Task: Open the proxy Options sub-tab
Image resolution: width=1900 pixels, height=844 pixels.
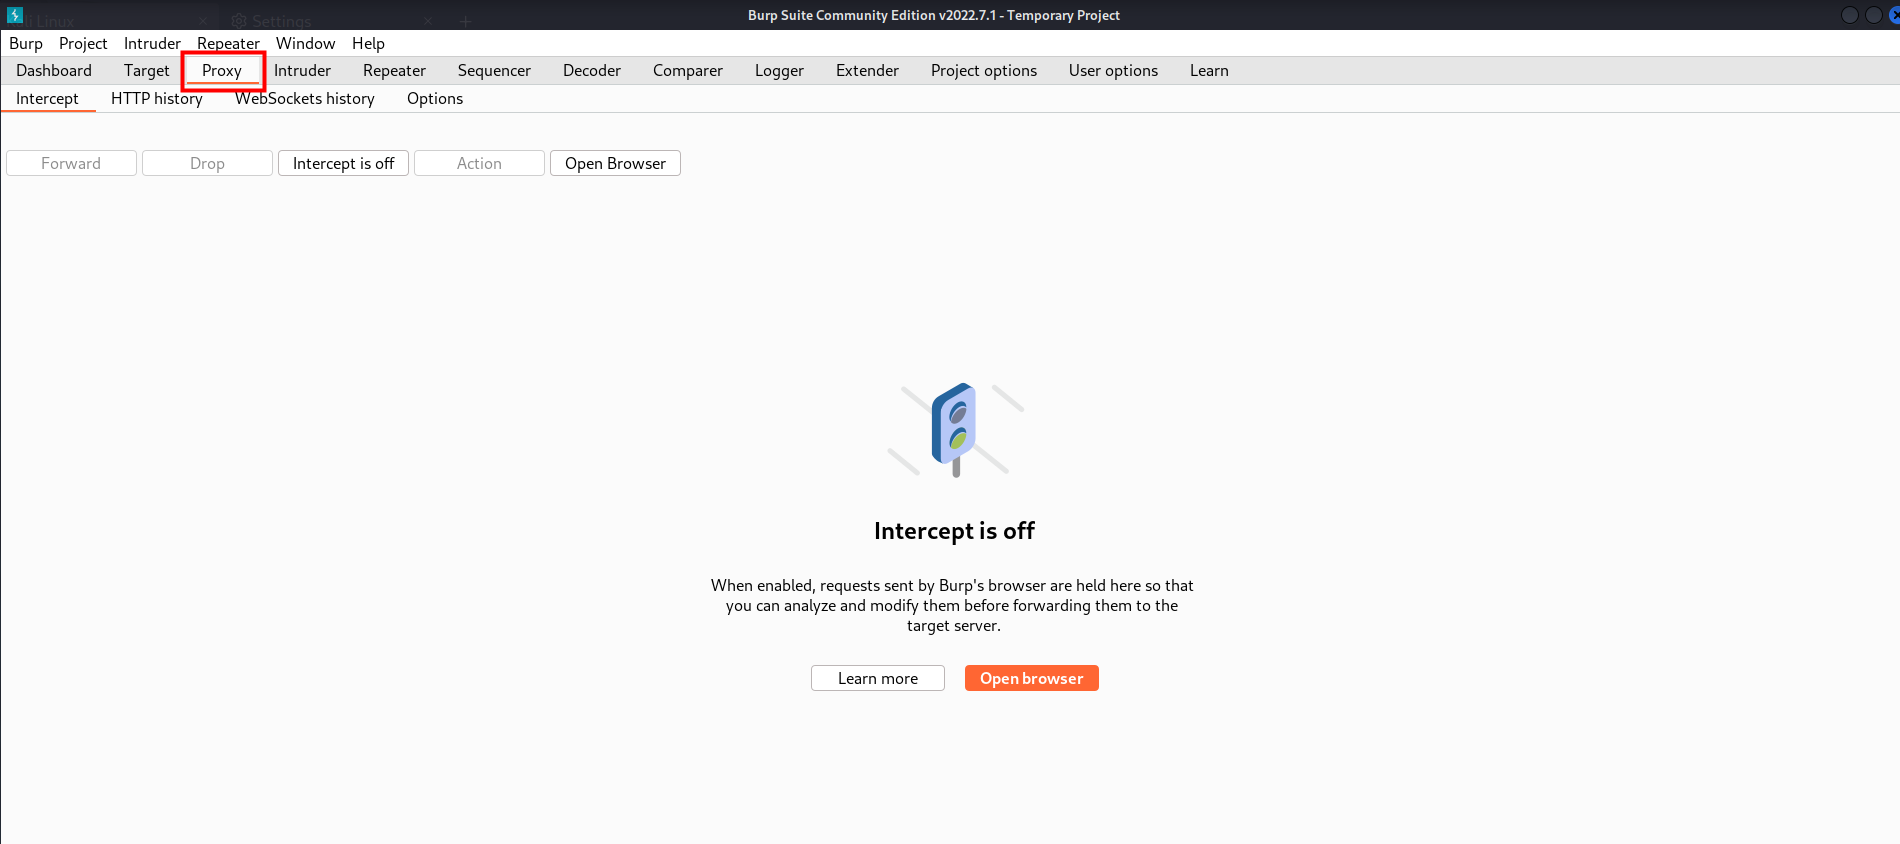Action: [435, 98]
